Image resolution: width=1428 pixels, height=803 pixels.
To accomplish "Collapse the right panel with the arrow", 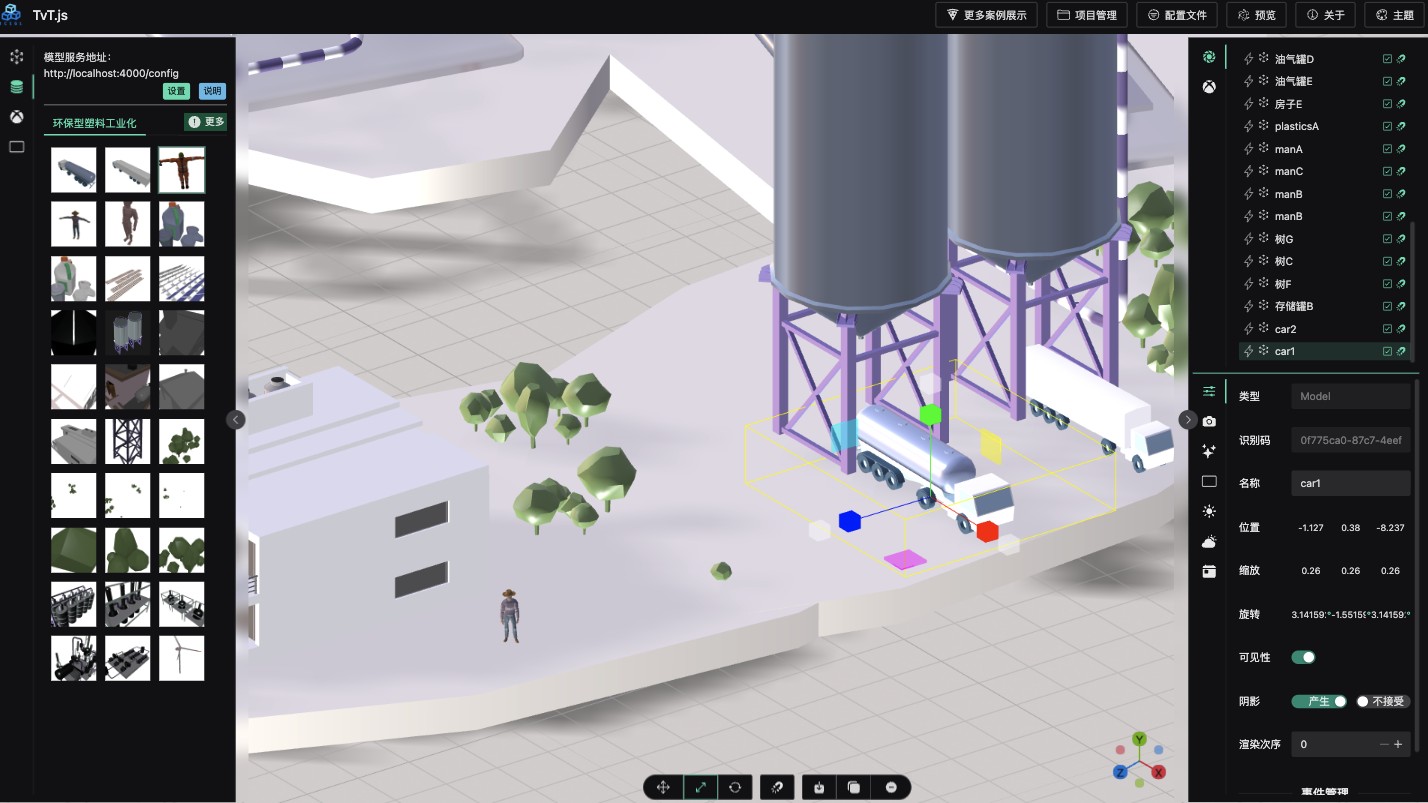I will (x=1188, y=420).
